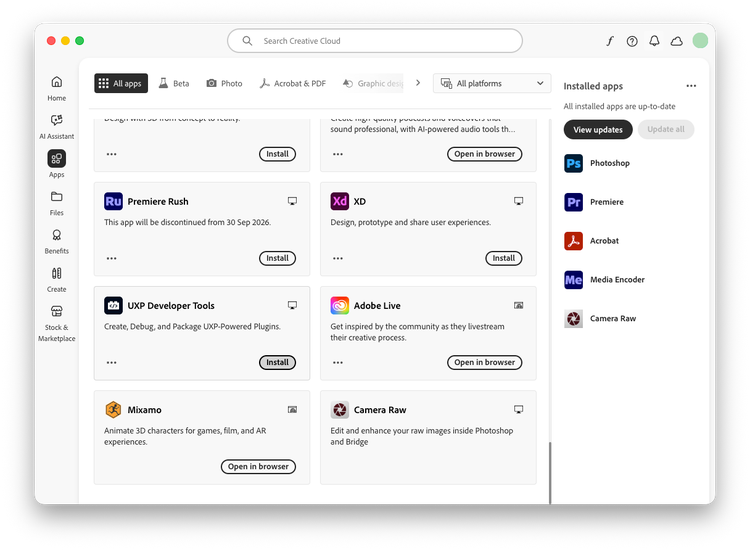
Task: Click the Update all button
Action: (x=666, y=130)
